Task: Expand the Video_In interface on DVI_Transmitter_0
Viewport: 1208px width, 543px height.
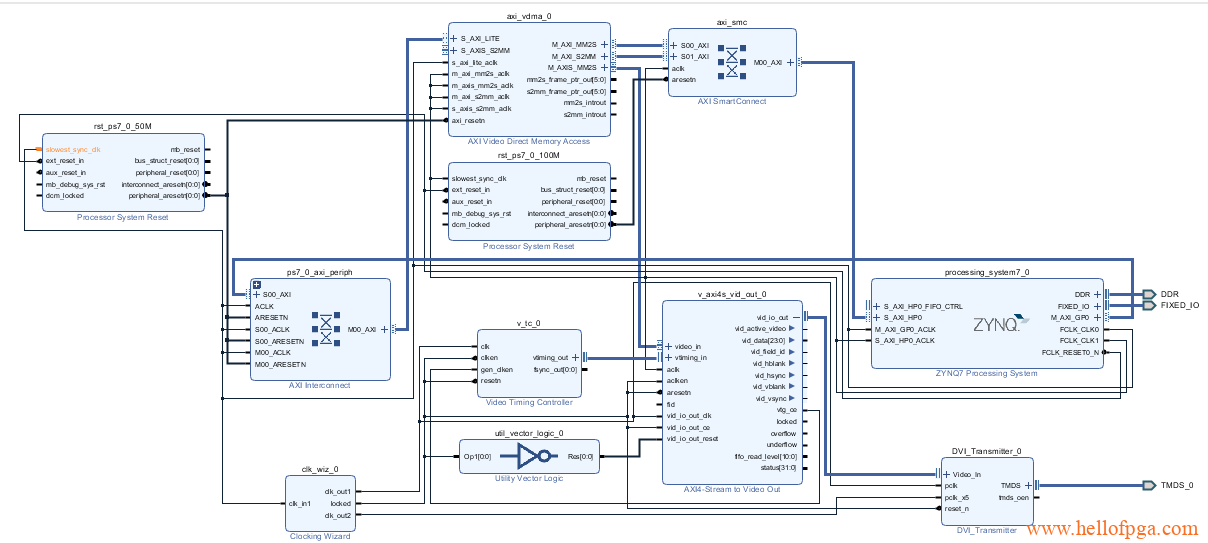Action: pyautogui.click(x=946, y=474)
